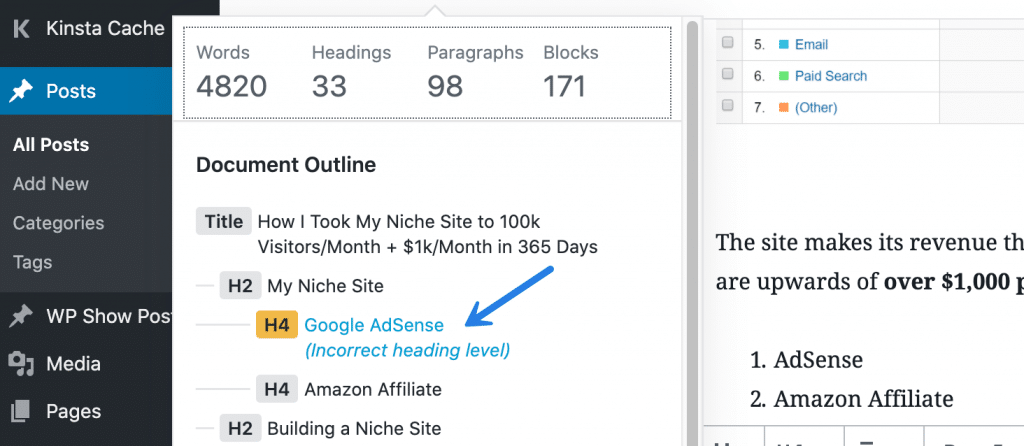Click the blue Email color swatch

pos(784,44)
